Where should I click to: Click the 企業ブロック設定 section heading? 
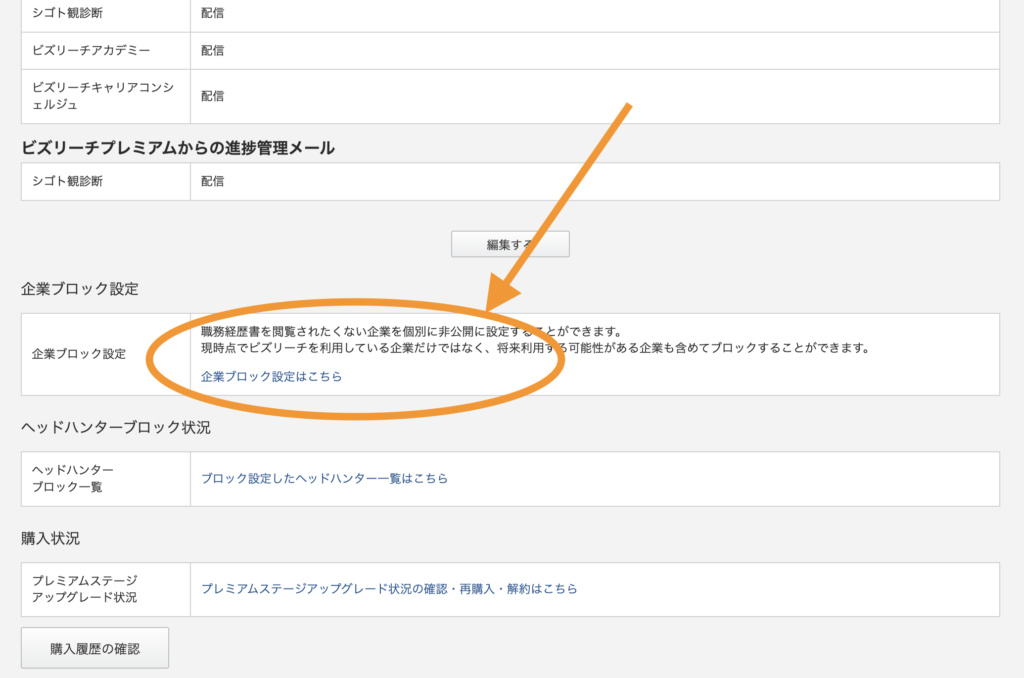[x=80, y=289]
